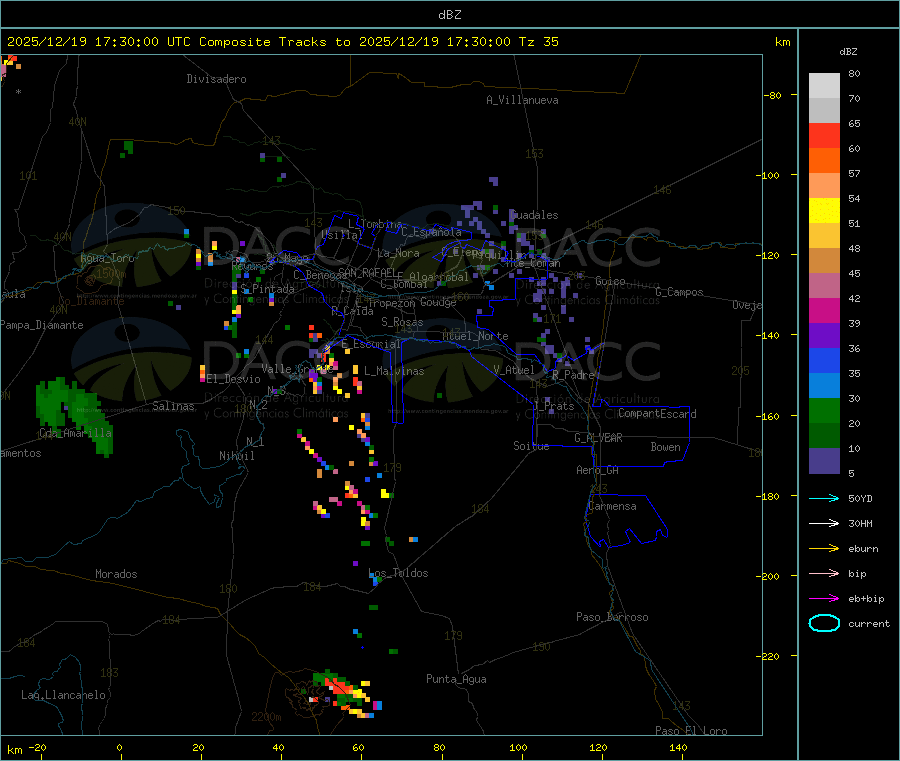
Task: Click the 'Bowen' map label
Action: pyautogui.click(x=665, y=447)
